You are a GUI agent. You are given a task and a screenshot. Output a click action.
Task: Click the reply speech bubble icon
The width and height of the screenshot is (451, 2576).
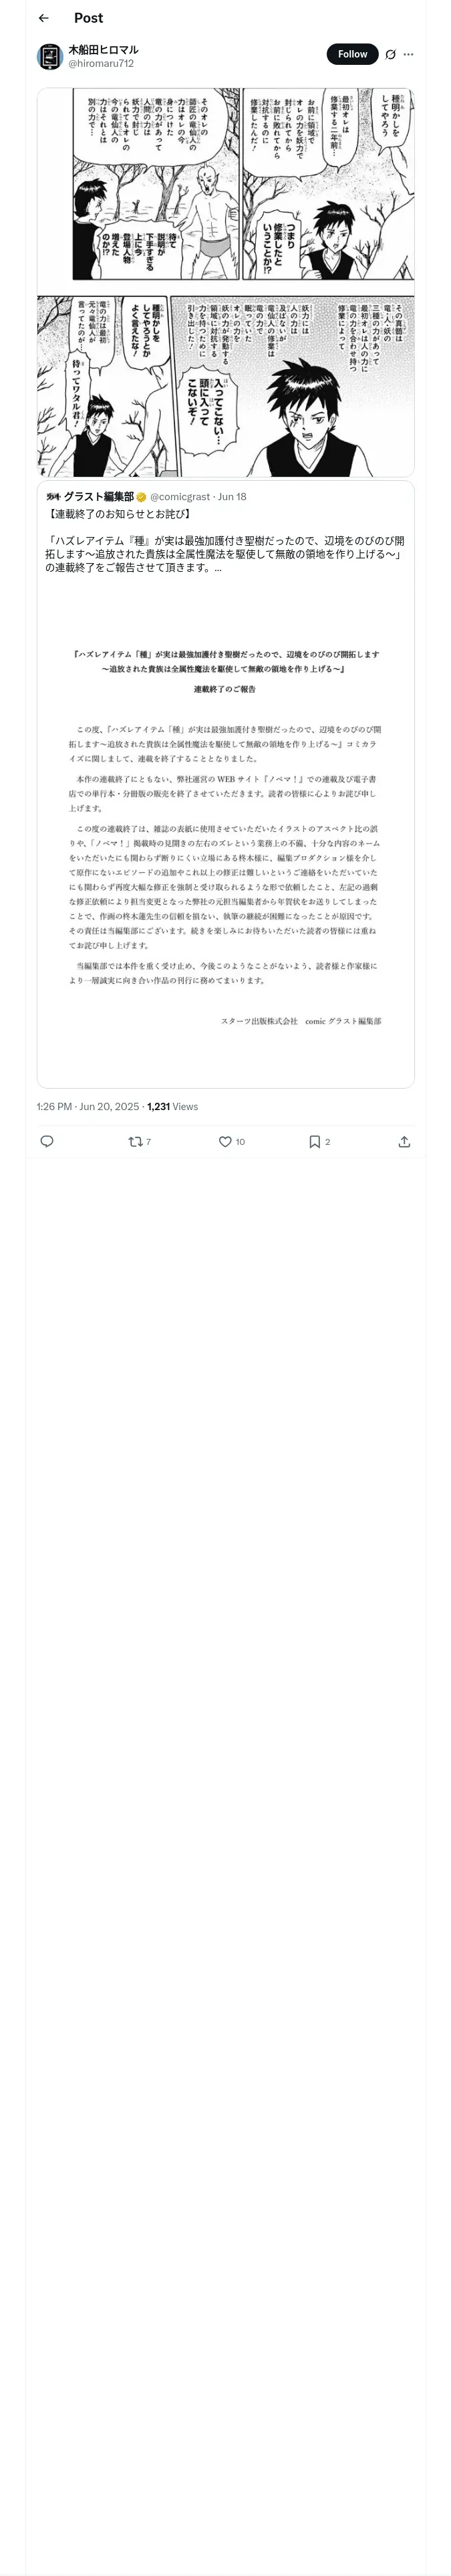point(47,1141)
